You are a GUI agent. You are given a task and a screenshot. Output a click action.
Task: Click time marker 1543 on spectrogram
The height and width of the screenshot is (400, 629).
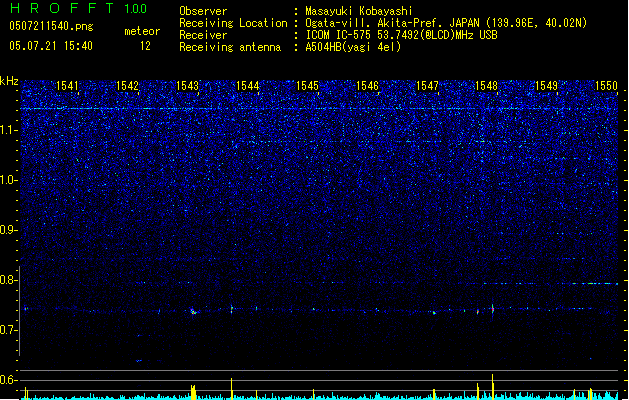pos(187,86)
